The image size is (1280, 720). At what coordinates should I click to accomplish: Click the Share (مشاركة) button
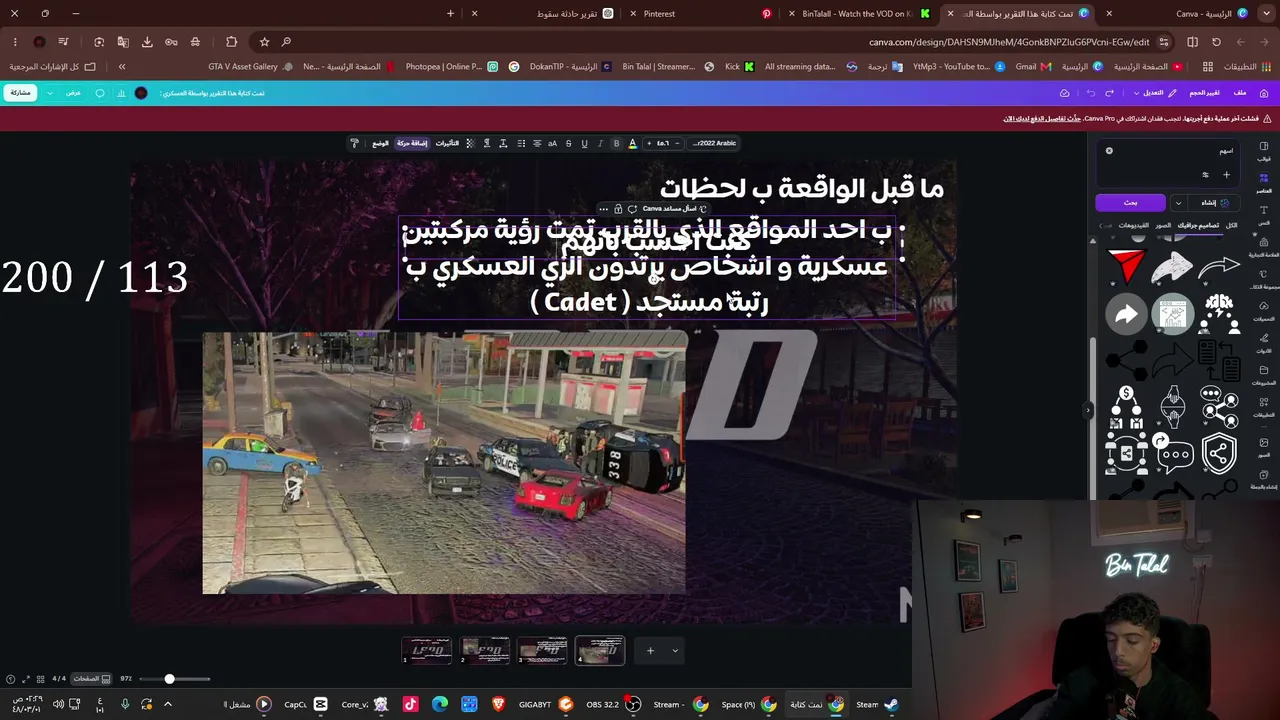tap(20, 93)
